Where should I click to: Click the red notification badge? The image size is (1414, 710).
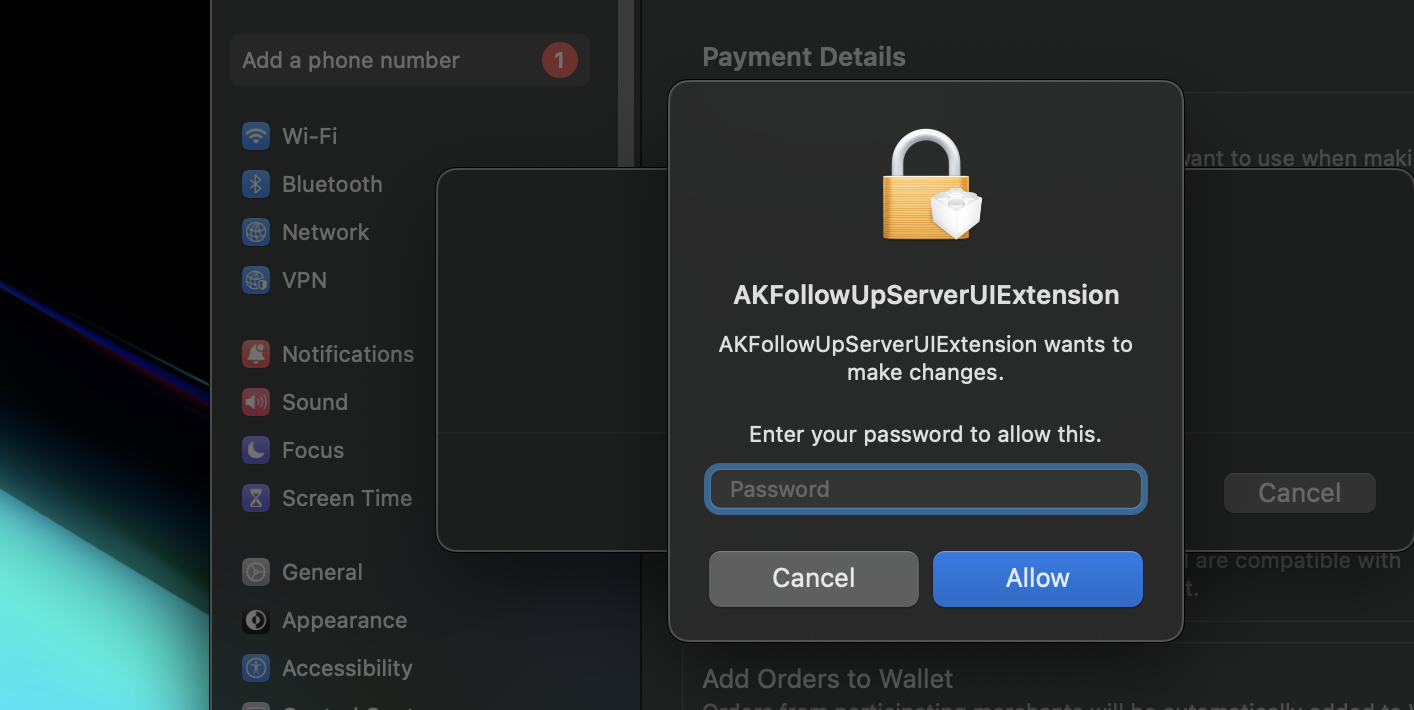coord(559,60)
